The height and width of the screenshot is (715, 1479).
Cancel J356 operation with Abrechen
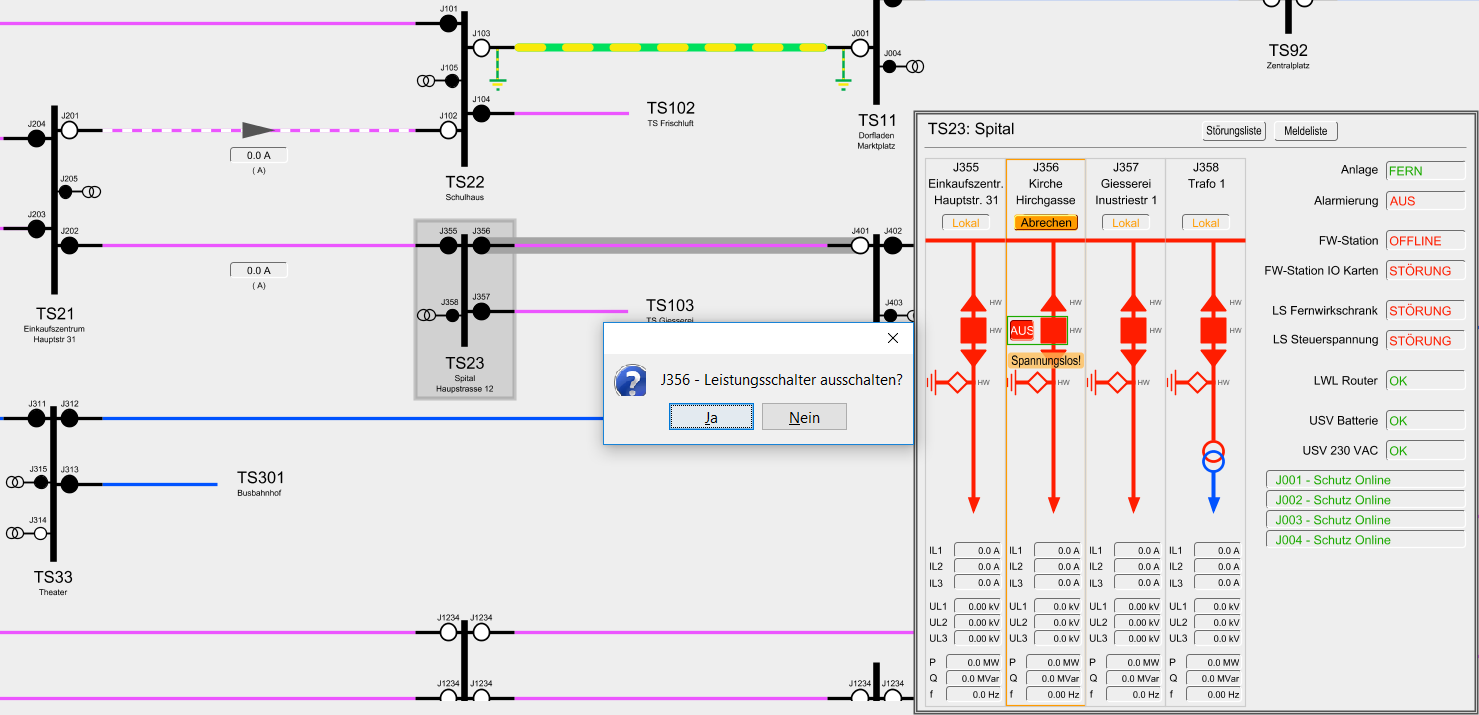1046,223
